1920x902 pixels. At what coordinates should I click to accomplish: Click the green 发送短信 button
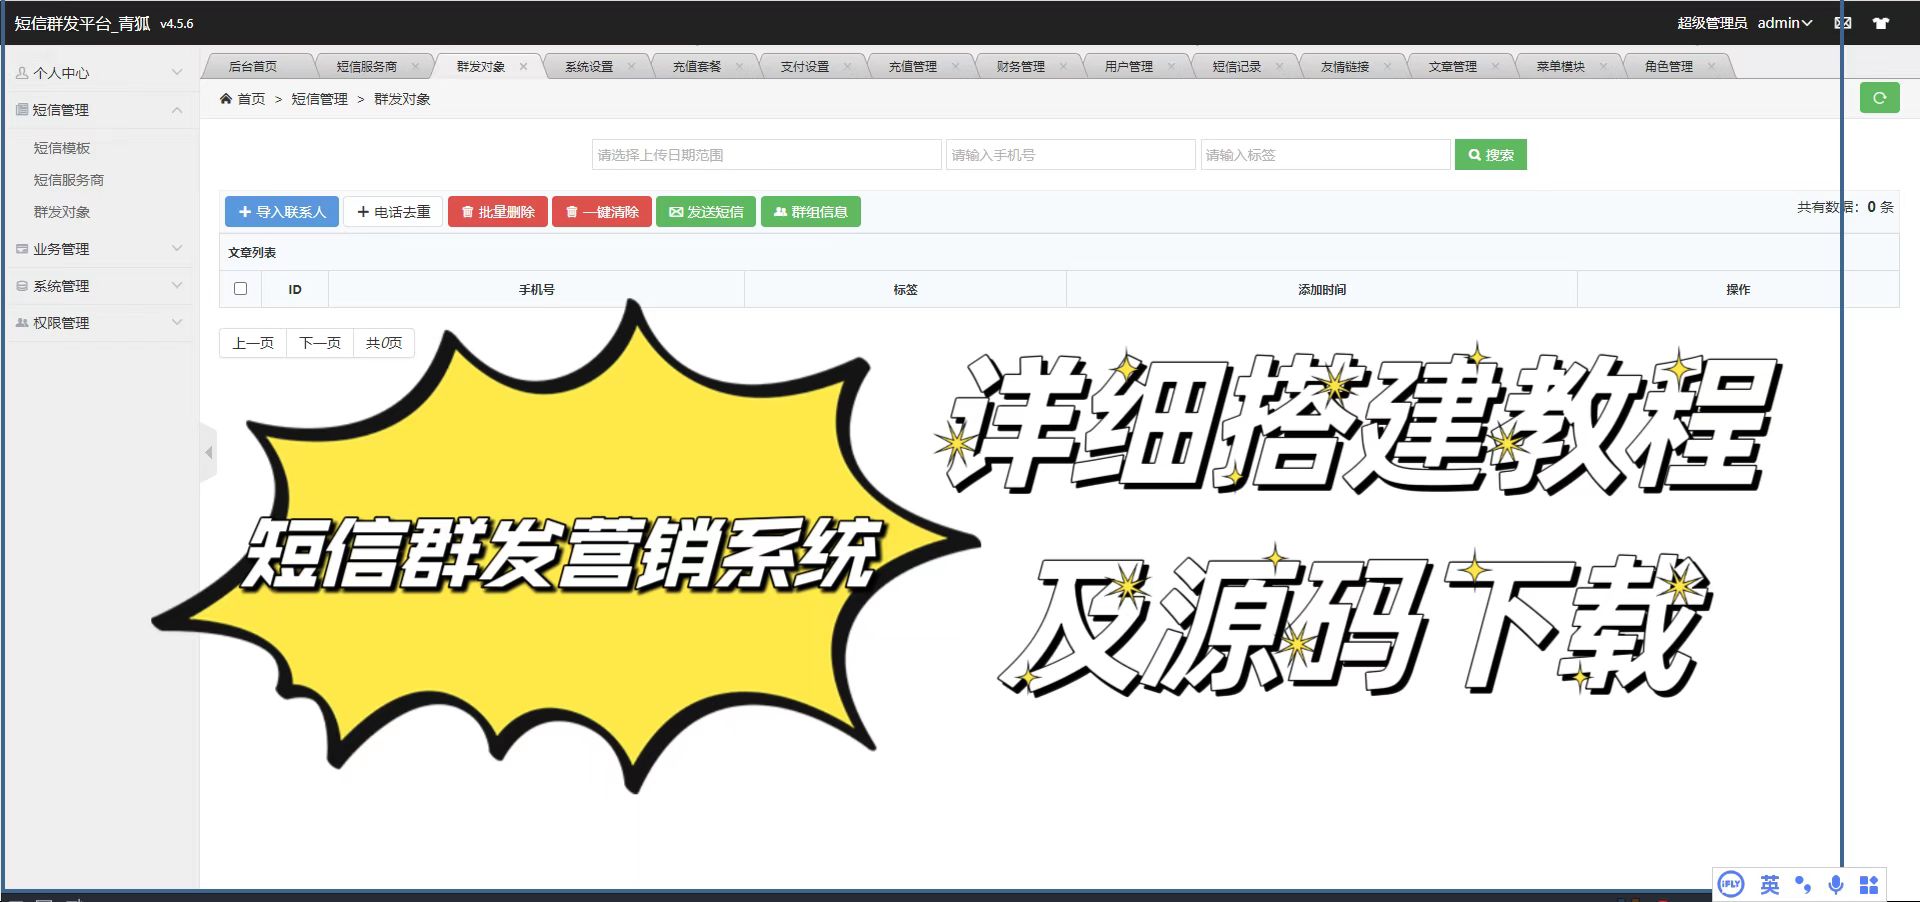(706, 211)
